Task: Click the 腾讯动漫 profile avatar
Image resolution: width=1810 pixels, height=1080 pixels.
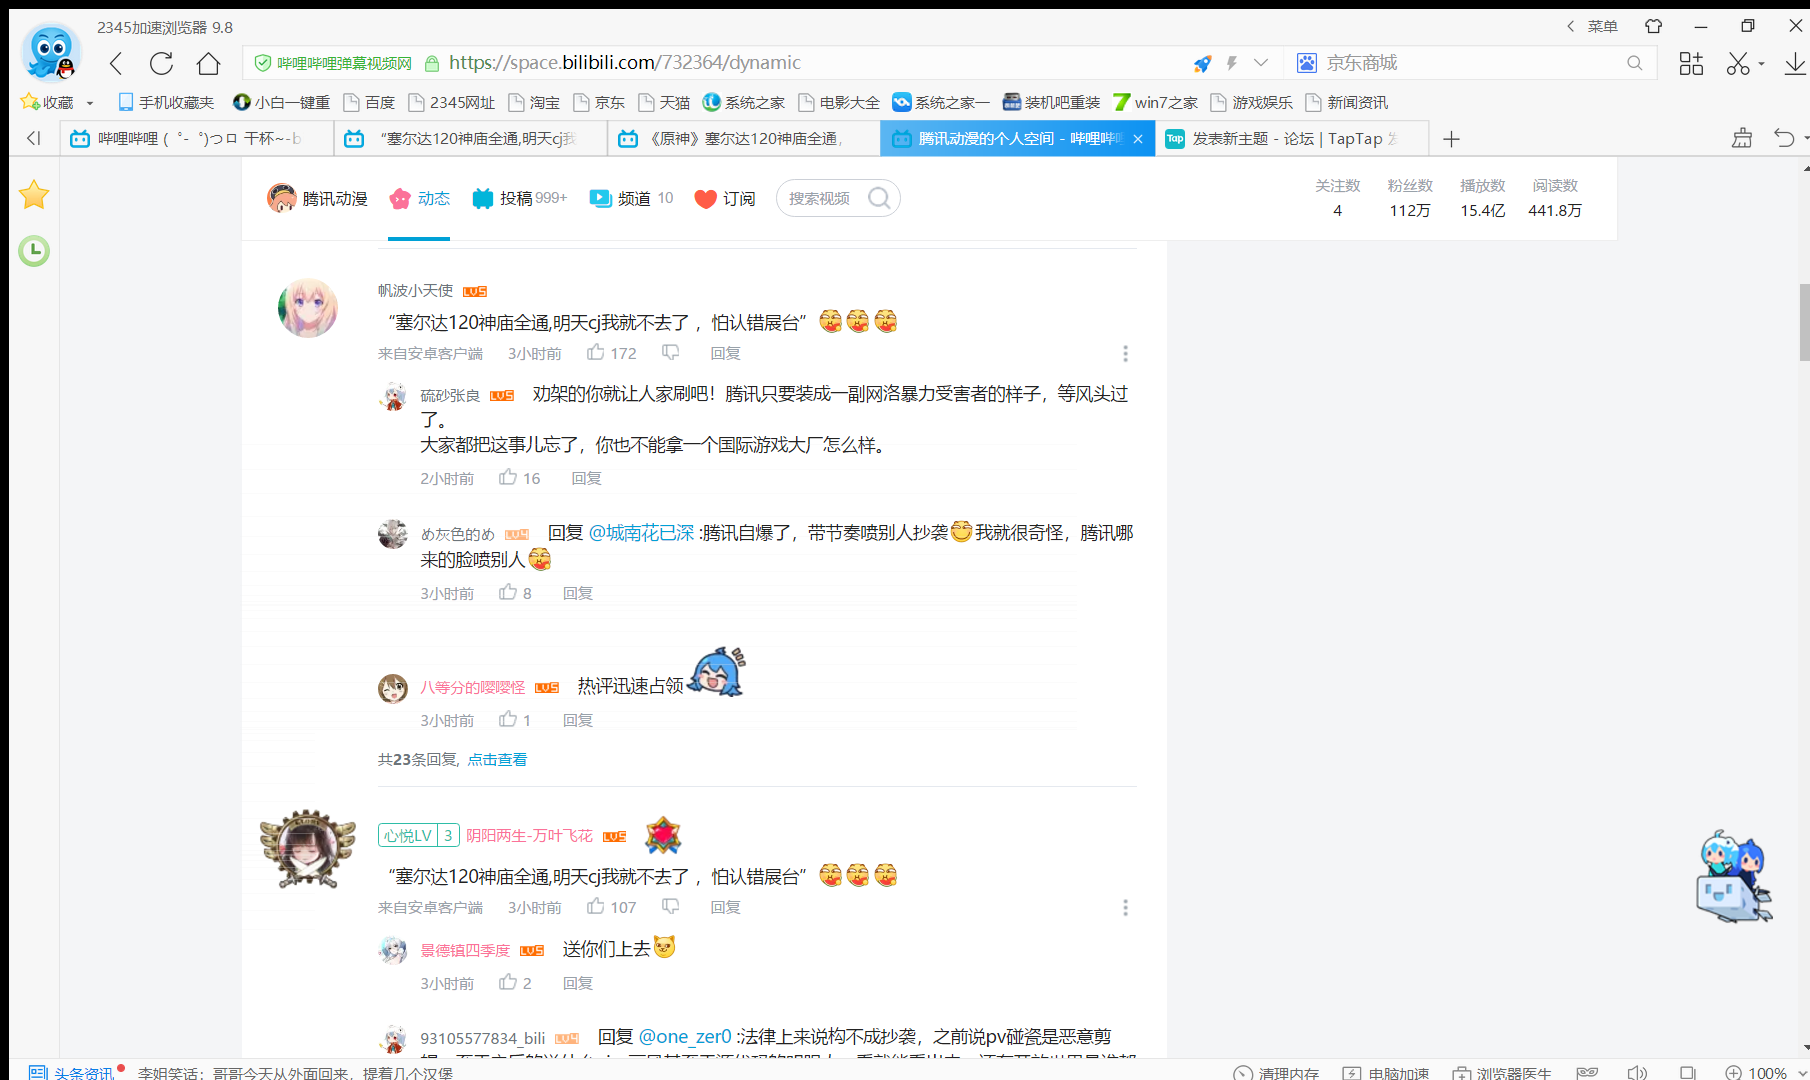Action: (x=282, y=198)
